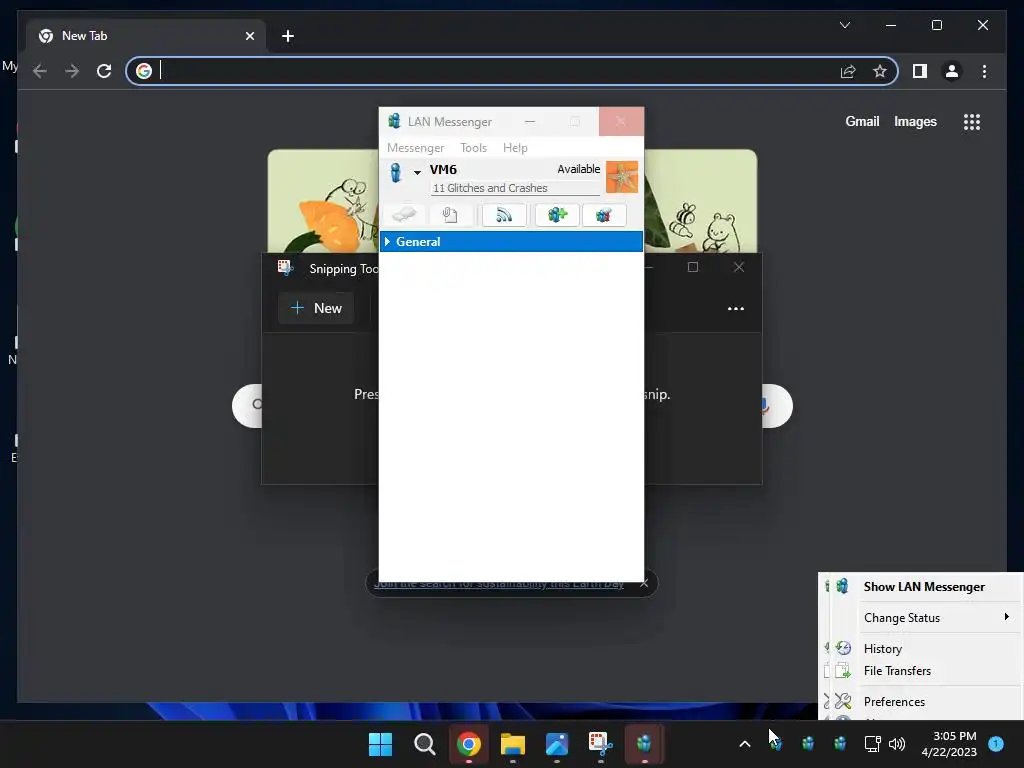Open the Snipping Tool three-dot more menu
The height and width of the screenshot is (768, 1024).
[x=736, y=309]
